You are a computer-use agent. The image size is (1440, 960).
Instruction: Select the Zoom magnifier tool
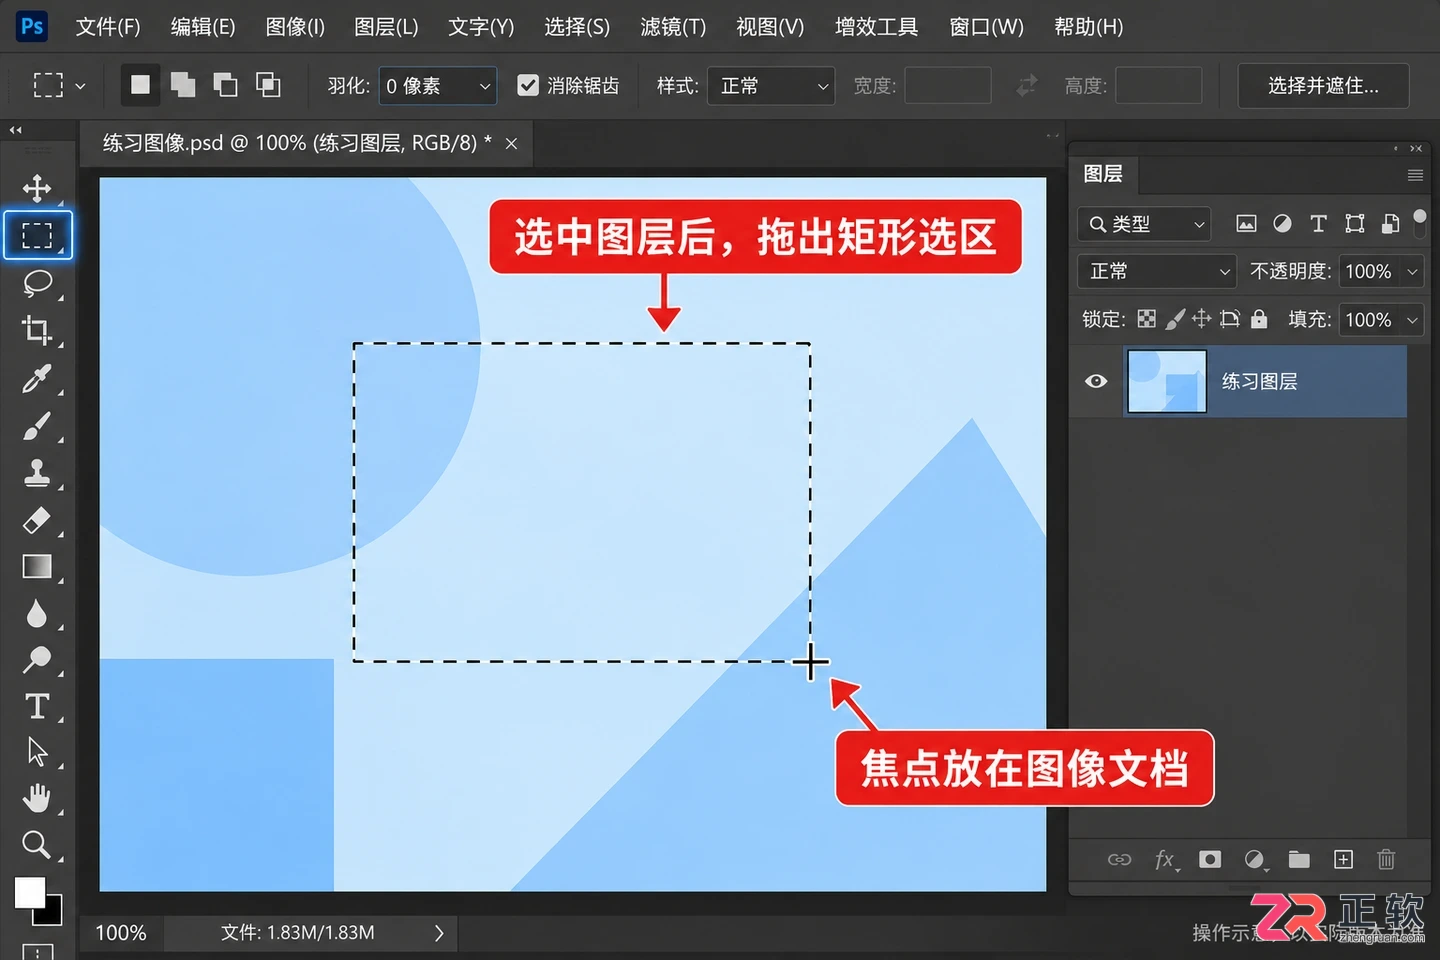[x=37, y=845]
